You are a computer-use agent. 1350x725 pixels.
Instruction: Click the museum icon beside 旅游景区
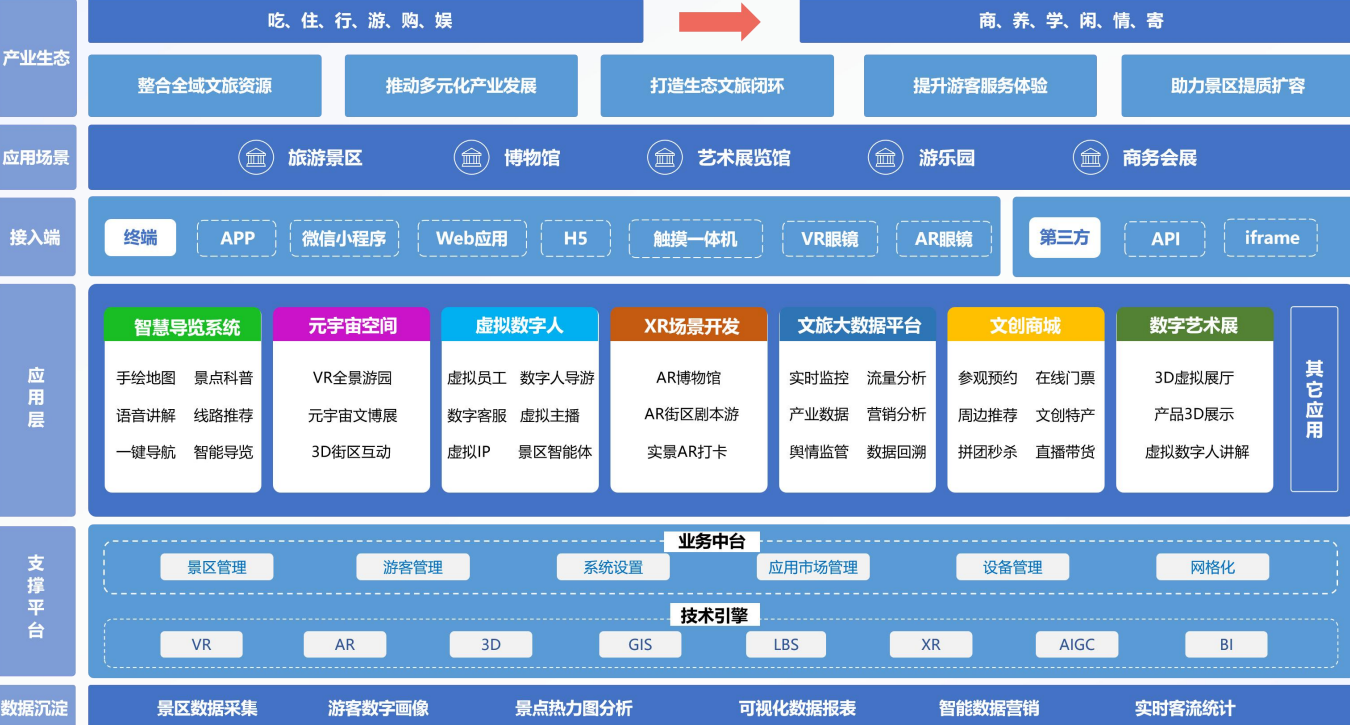pyautogui.click(x=256, y=158)
